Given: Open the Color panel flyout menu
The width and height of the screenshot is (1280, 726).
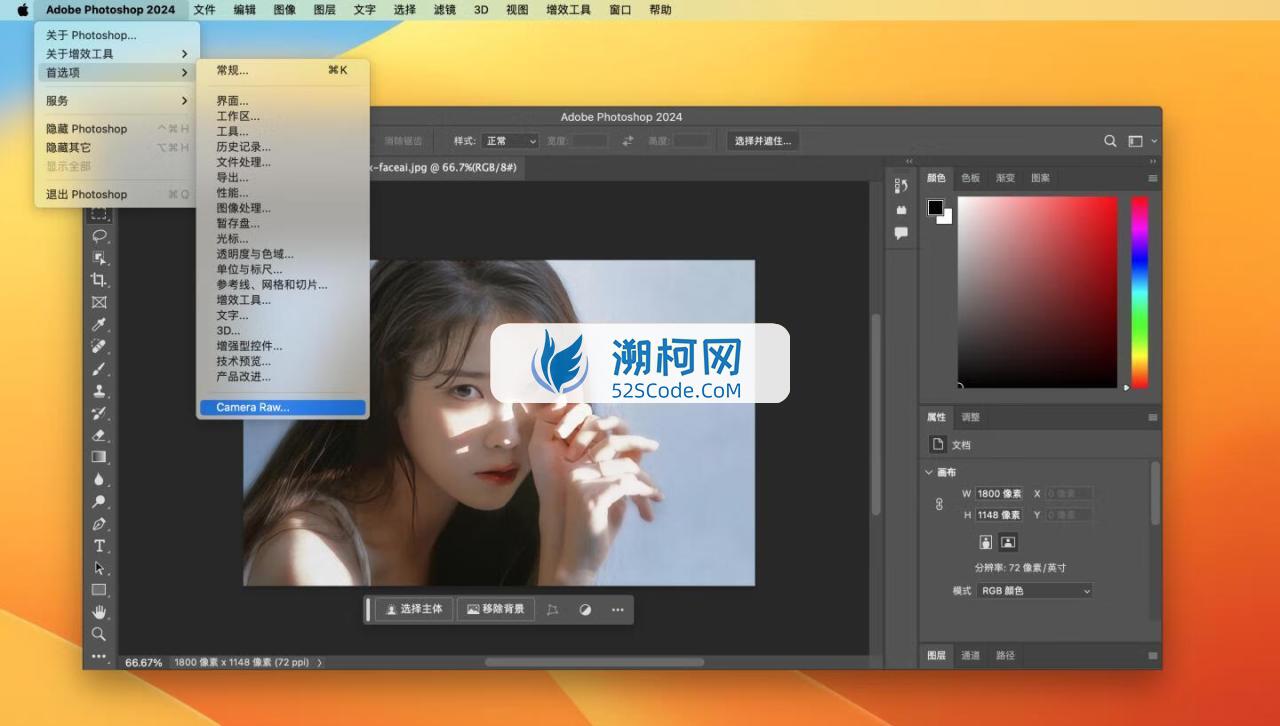Looking at the screenshot, I should point(1153,178).
